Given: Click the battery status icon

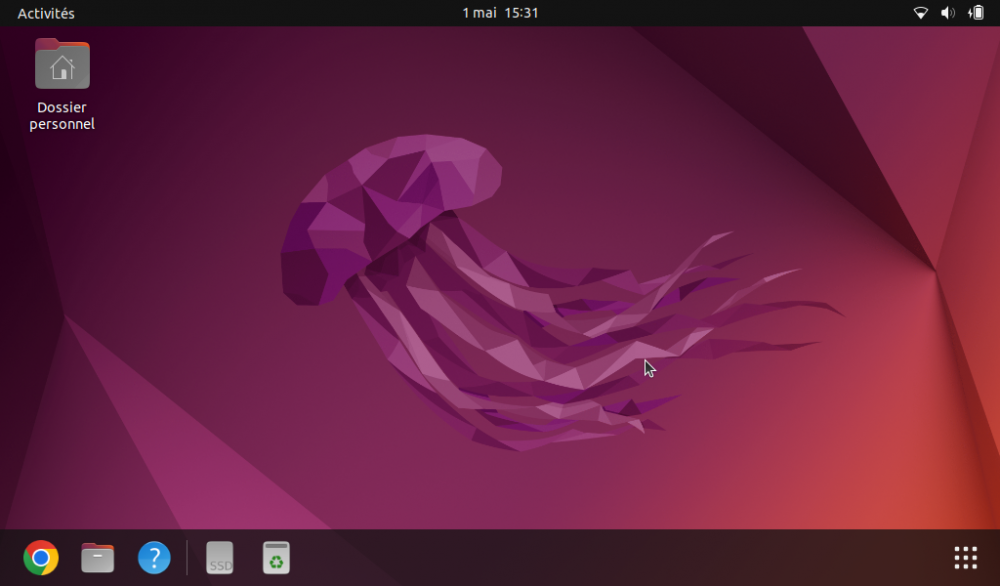Looking at the screenshot, I should [976, 13].
